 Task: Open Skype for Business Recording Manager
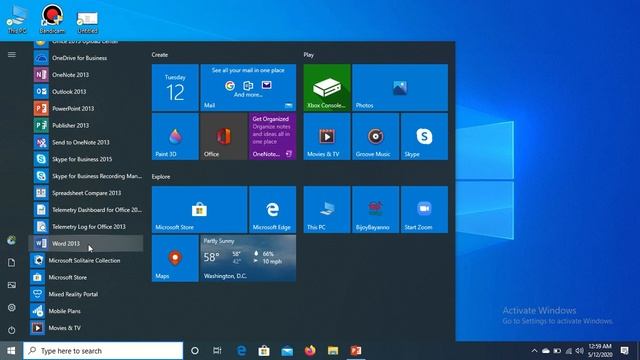pos(86,176)
